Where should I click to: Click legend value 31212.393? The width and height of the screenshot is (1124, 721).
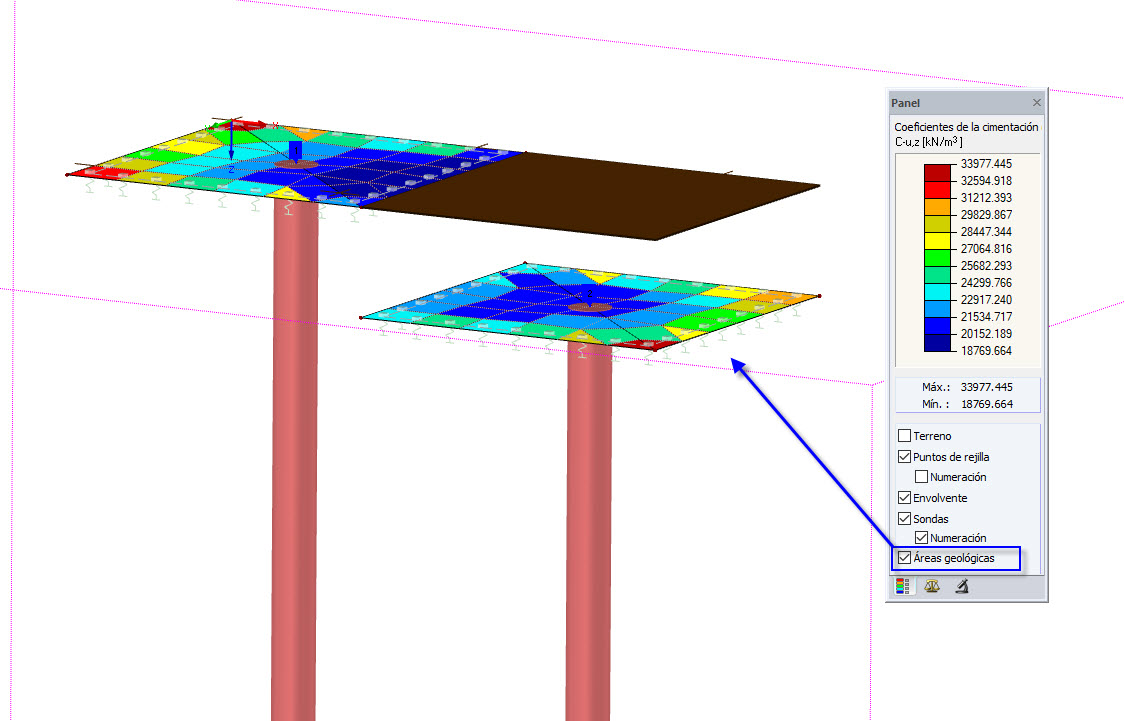click(x=986, y=198)
